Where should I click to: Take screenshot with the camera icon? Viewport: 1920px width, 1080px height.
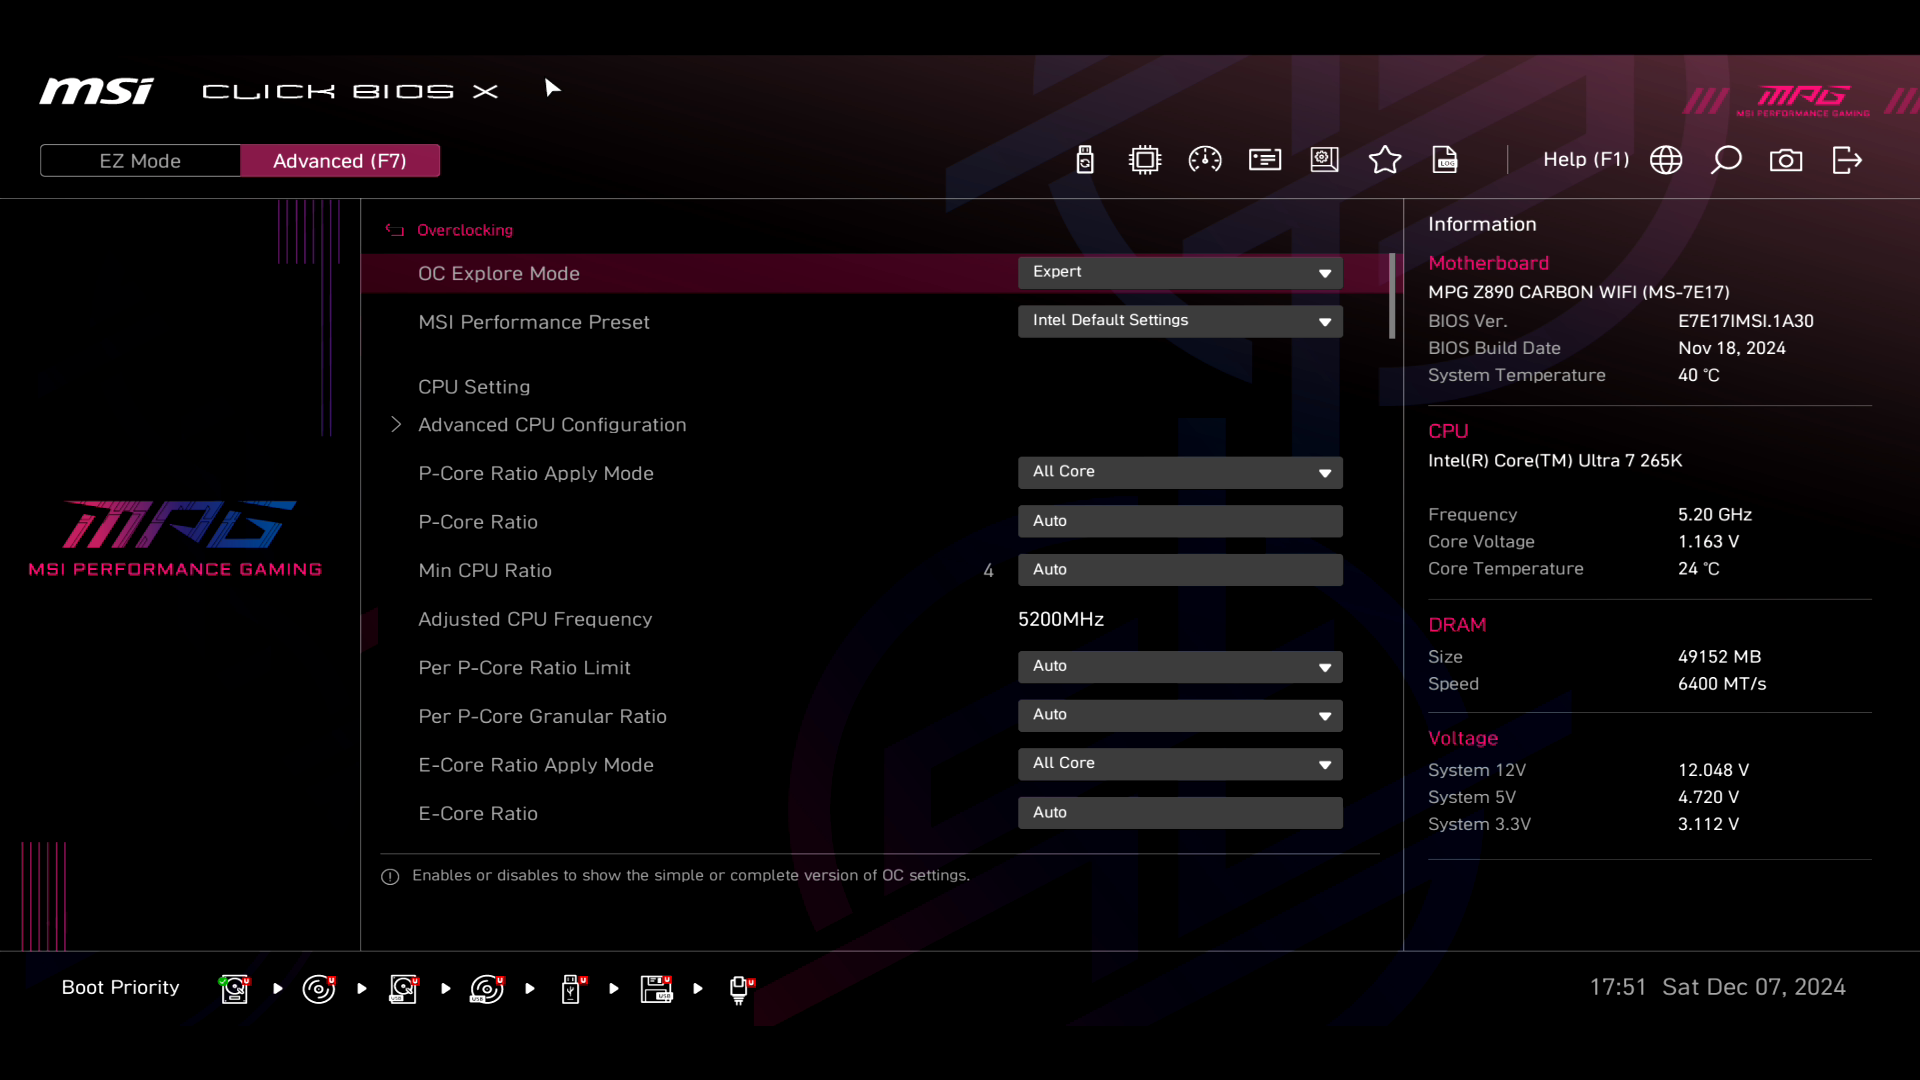point(1786,160)
